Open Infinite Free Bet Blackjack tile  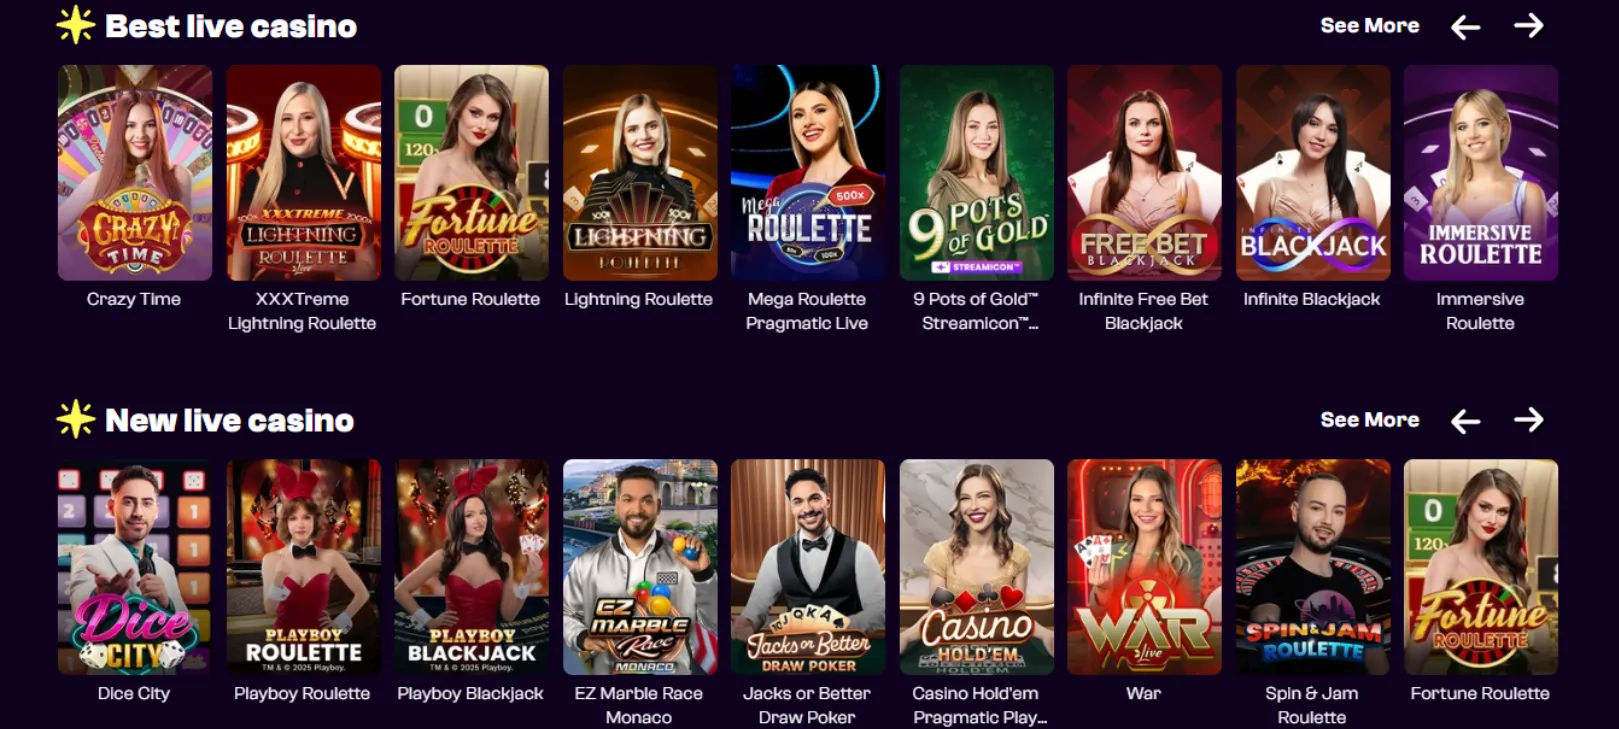(x=1144, y=173)
